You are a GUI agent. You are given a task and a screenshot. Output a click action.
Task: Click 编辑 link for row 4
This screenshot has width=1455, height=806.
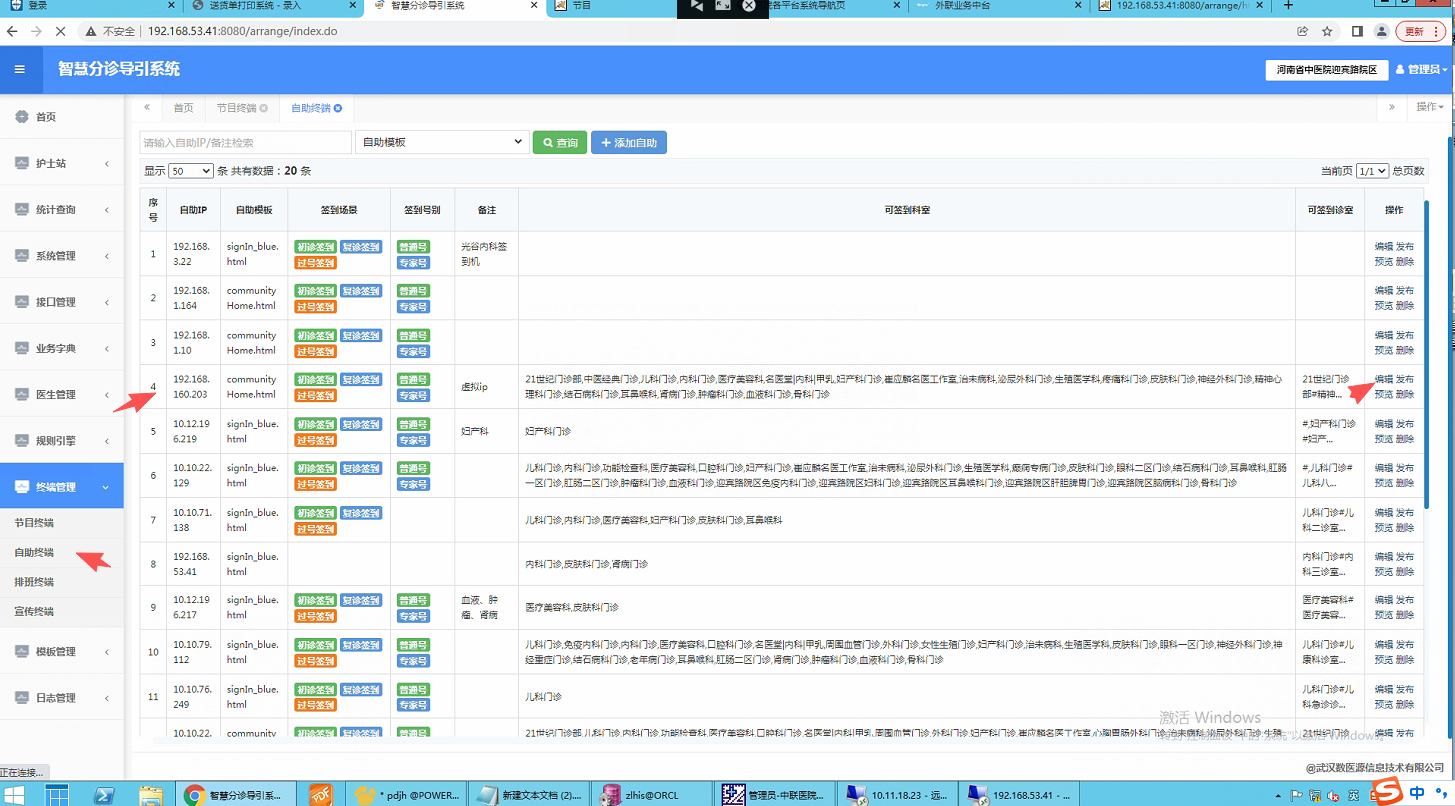pos(1383,380)
